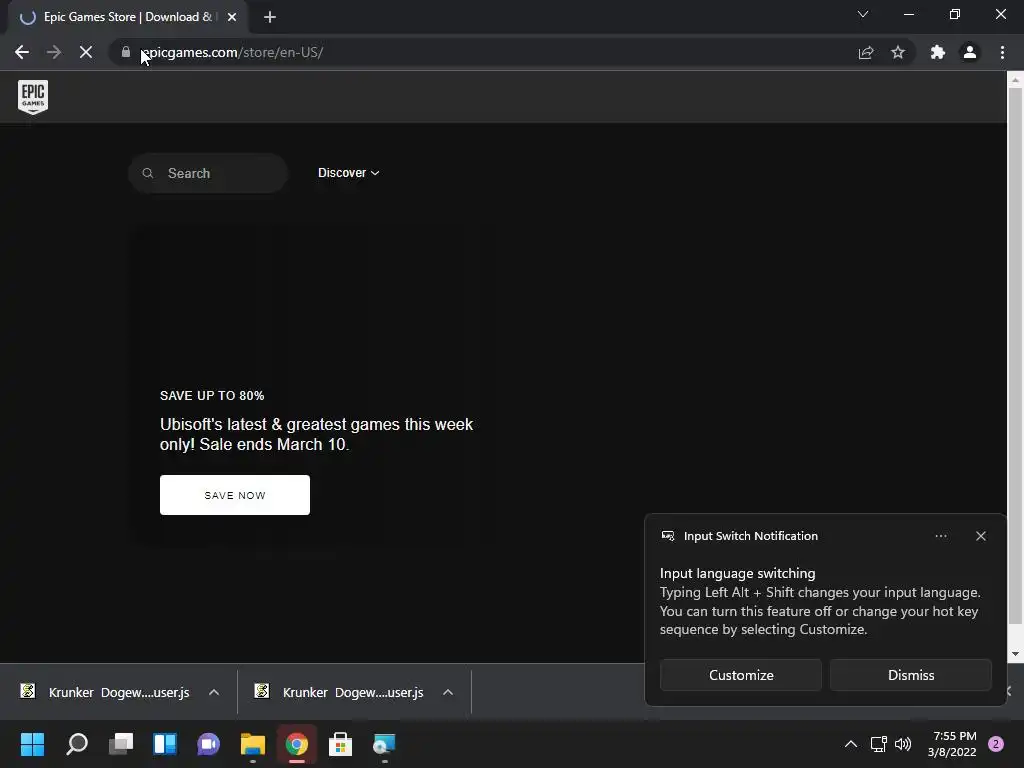This screenshot has height=768, width=1024.
Task: Open Widgets from taskbar
Action: (x=165, y=744)
